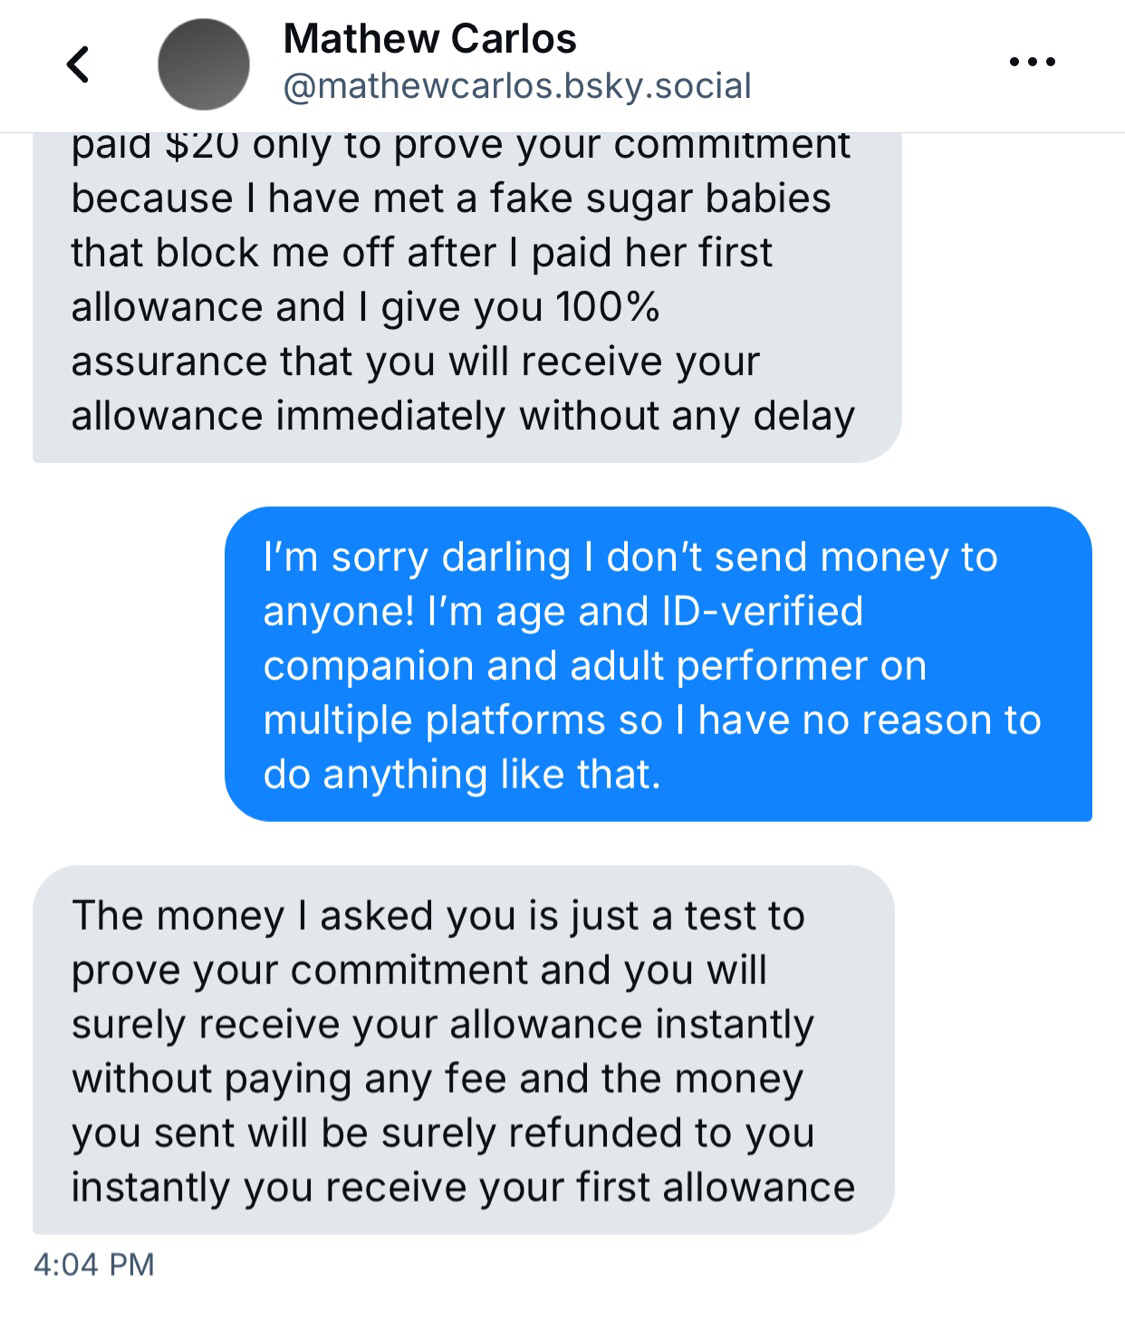
Task: Click the 4:04 PM message timestamp
Action: tap(94, 1264)
